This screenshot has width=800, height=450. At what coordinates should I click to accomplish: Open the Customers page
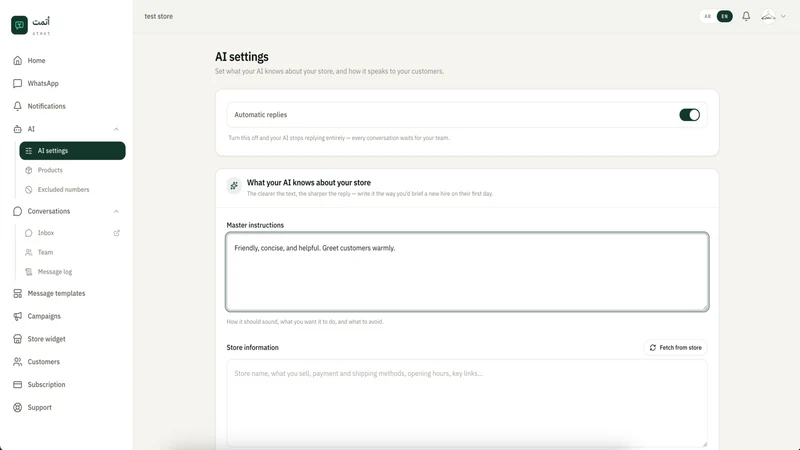pos(43,362)
